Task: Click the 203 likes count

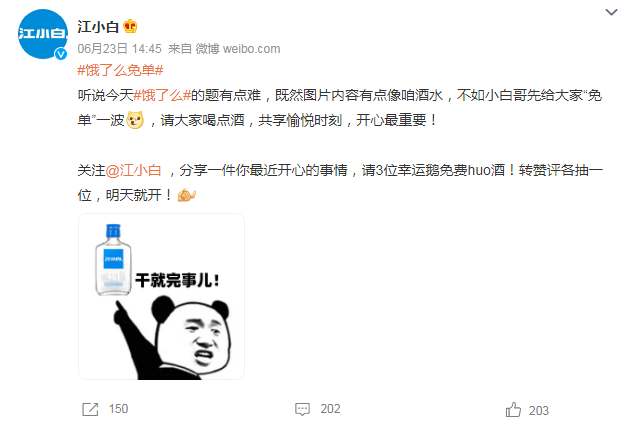Action: (x=539, y=411)
